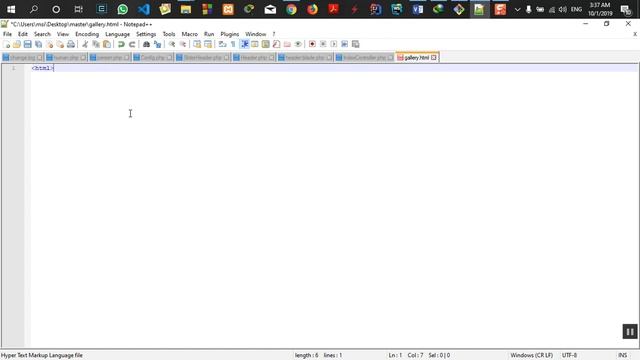Click Save Recorded Macro icon
Image resolution: width=640 pixels, height=360 pixels.
(x=356, y=44)
